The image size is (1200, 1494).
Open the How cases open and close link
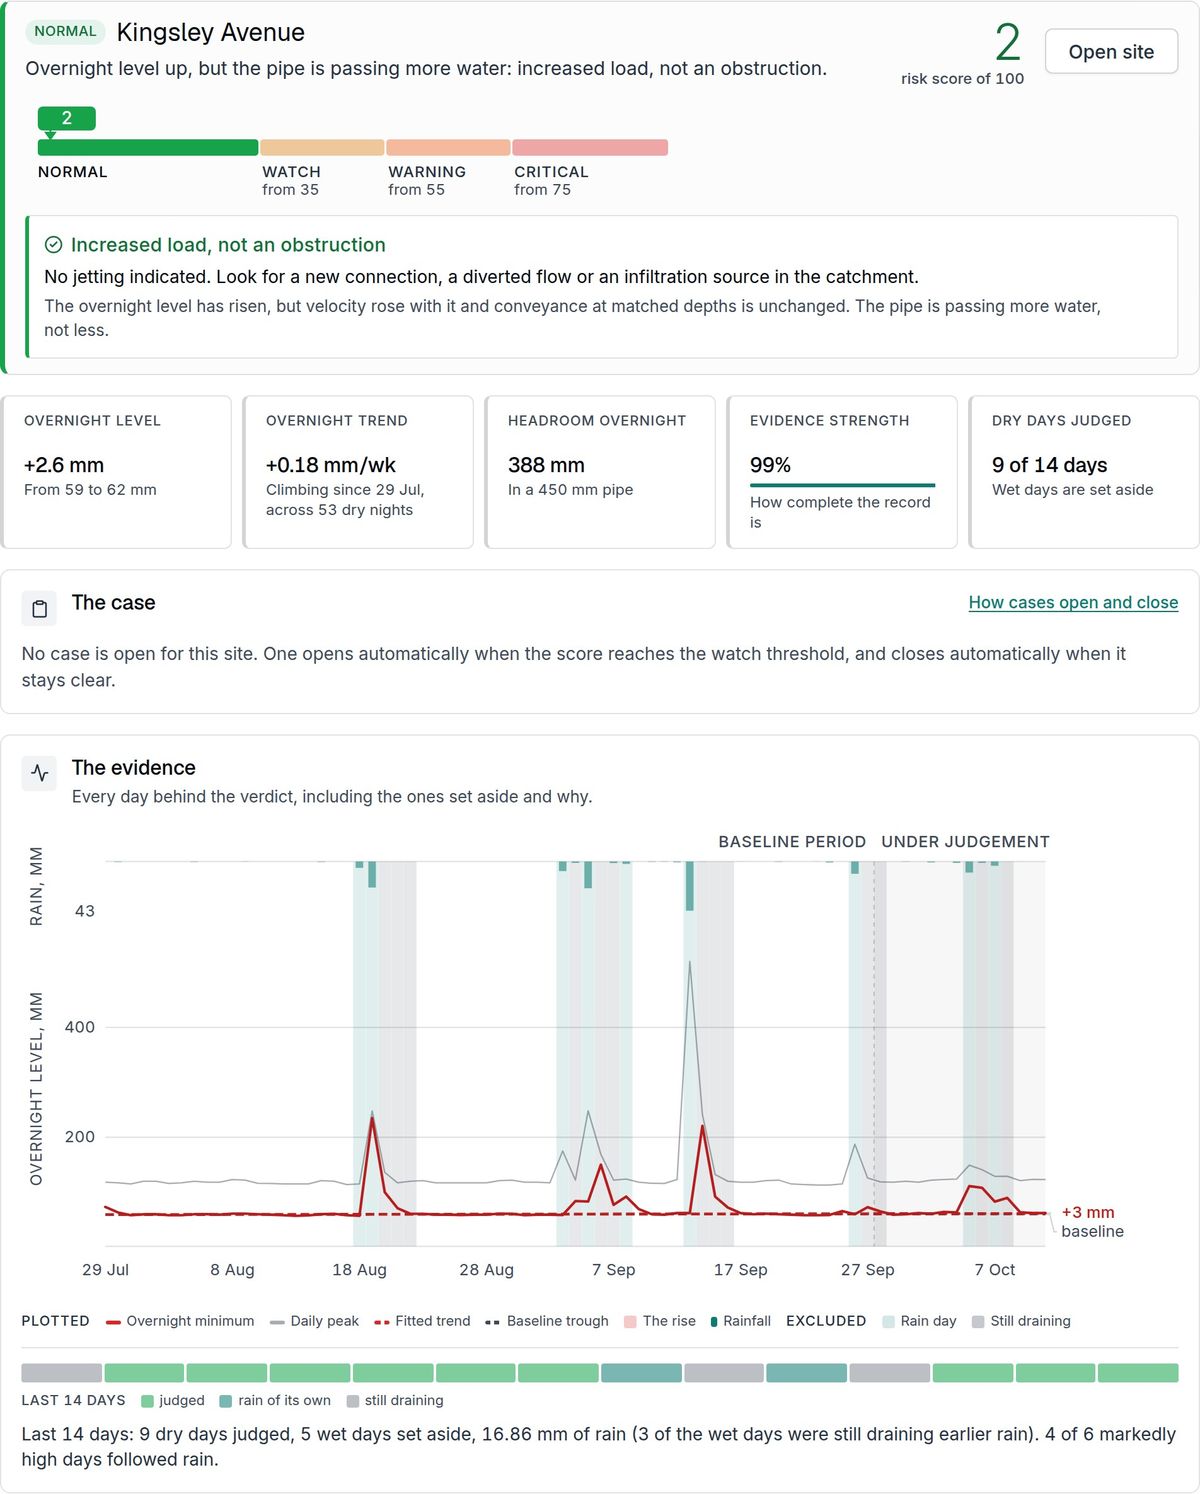pyautogui.click(x=1073, y=602)
